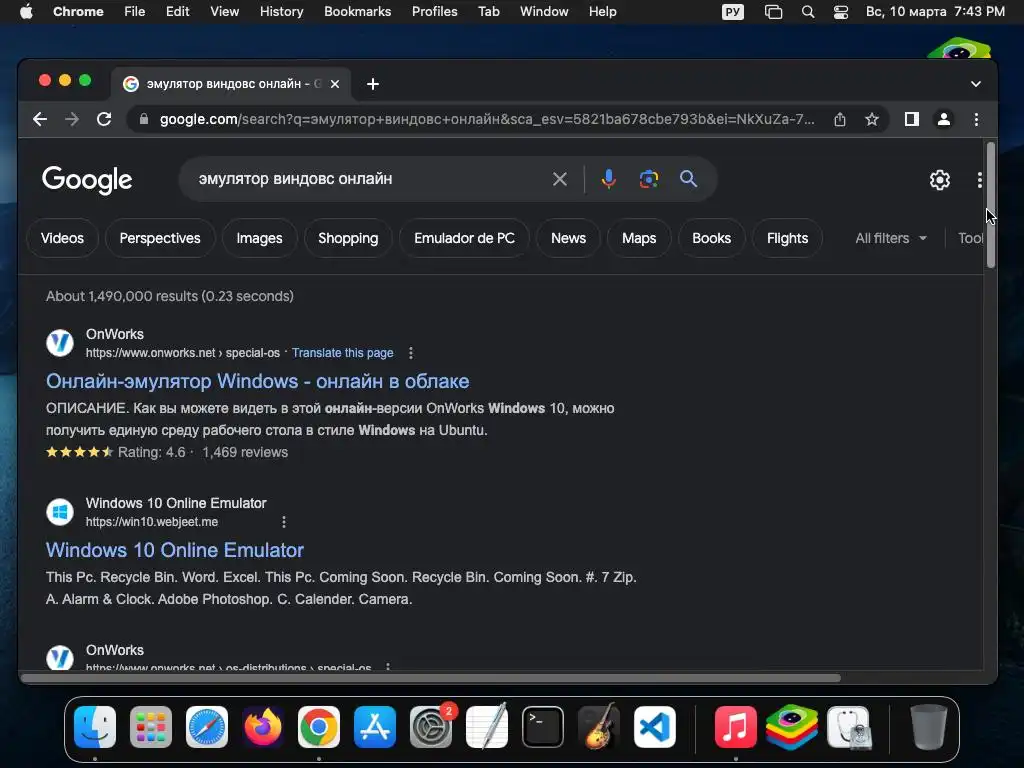Clear the Google search box with X
Screen dimensions: 1024x768
click(x=560, y=179)
